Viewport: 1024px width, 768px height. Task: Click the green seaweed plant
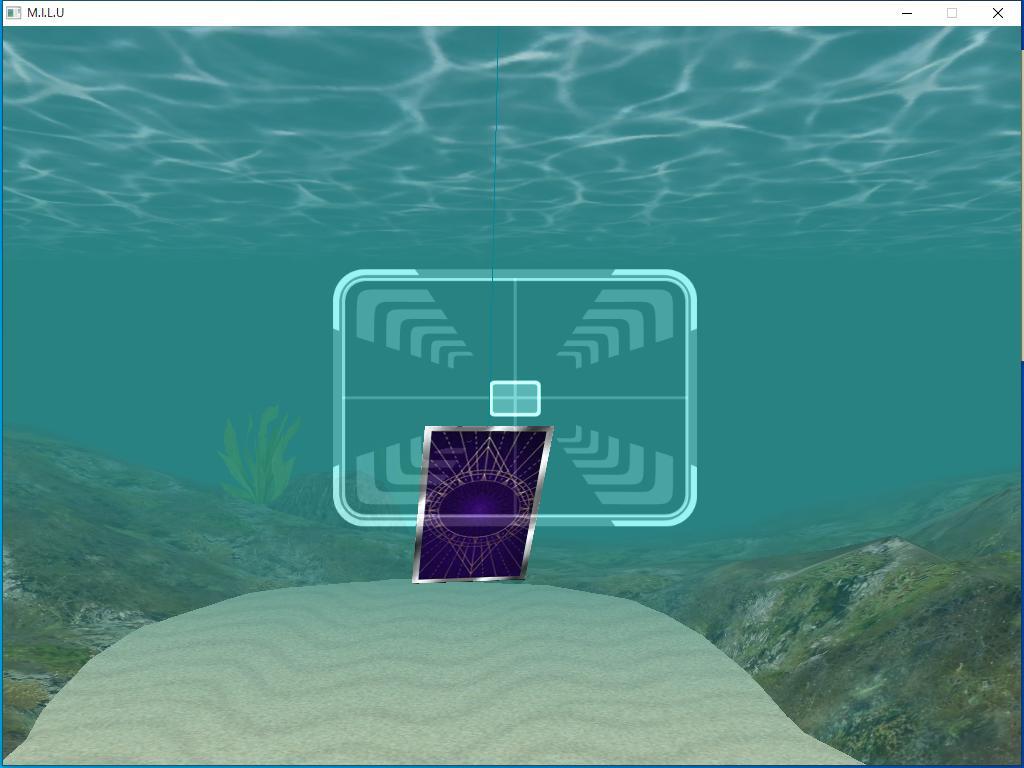point(259,455)
